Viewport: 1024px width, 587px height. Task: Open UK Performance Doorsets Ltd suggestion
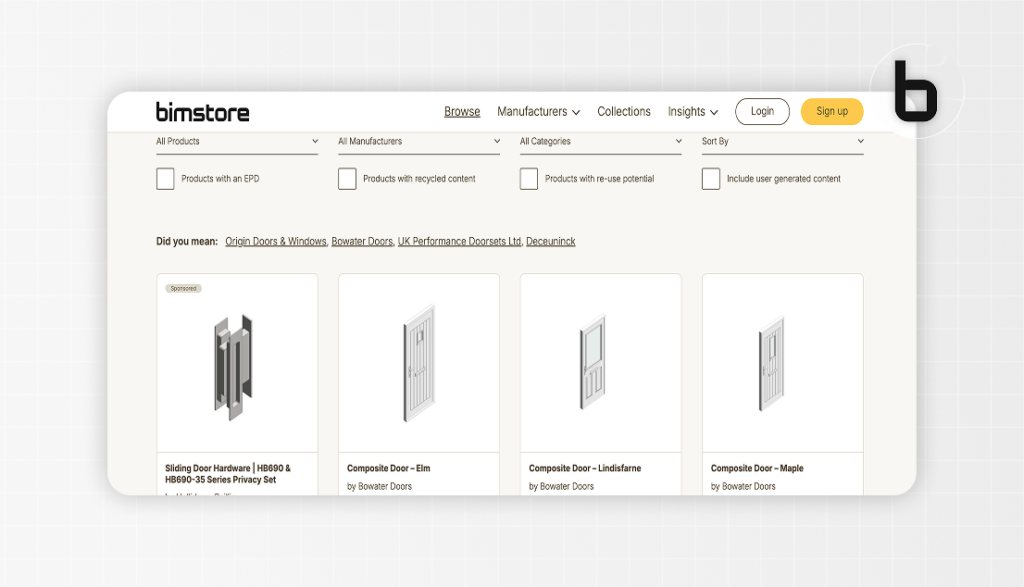pos(459,241)
